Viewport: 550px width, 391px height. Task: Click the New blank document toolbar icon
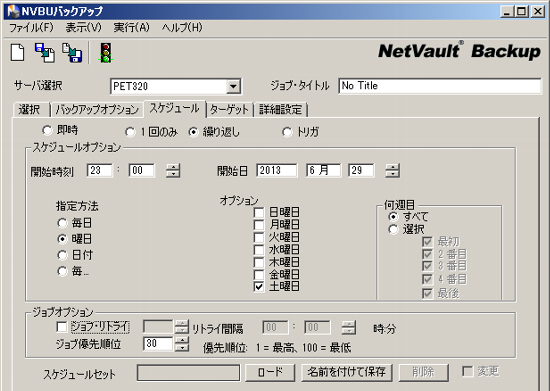18,53
